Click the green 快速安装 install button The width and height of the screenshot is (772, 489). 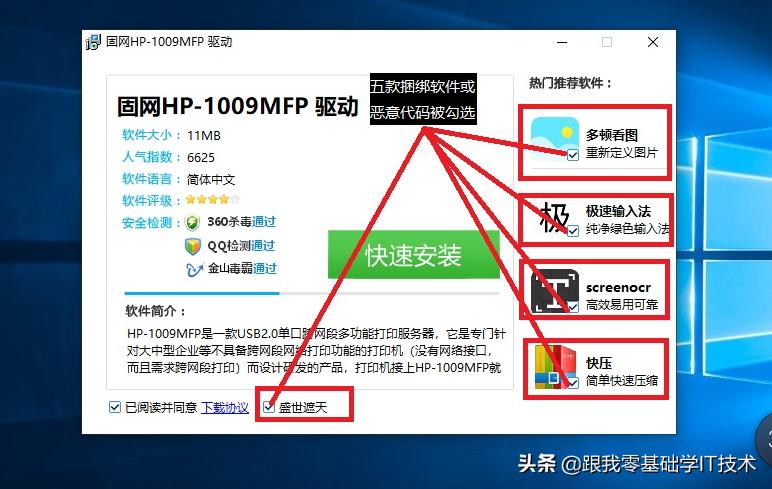point(414,254)
